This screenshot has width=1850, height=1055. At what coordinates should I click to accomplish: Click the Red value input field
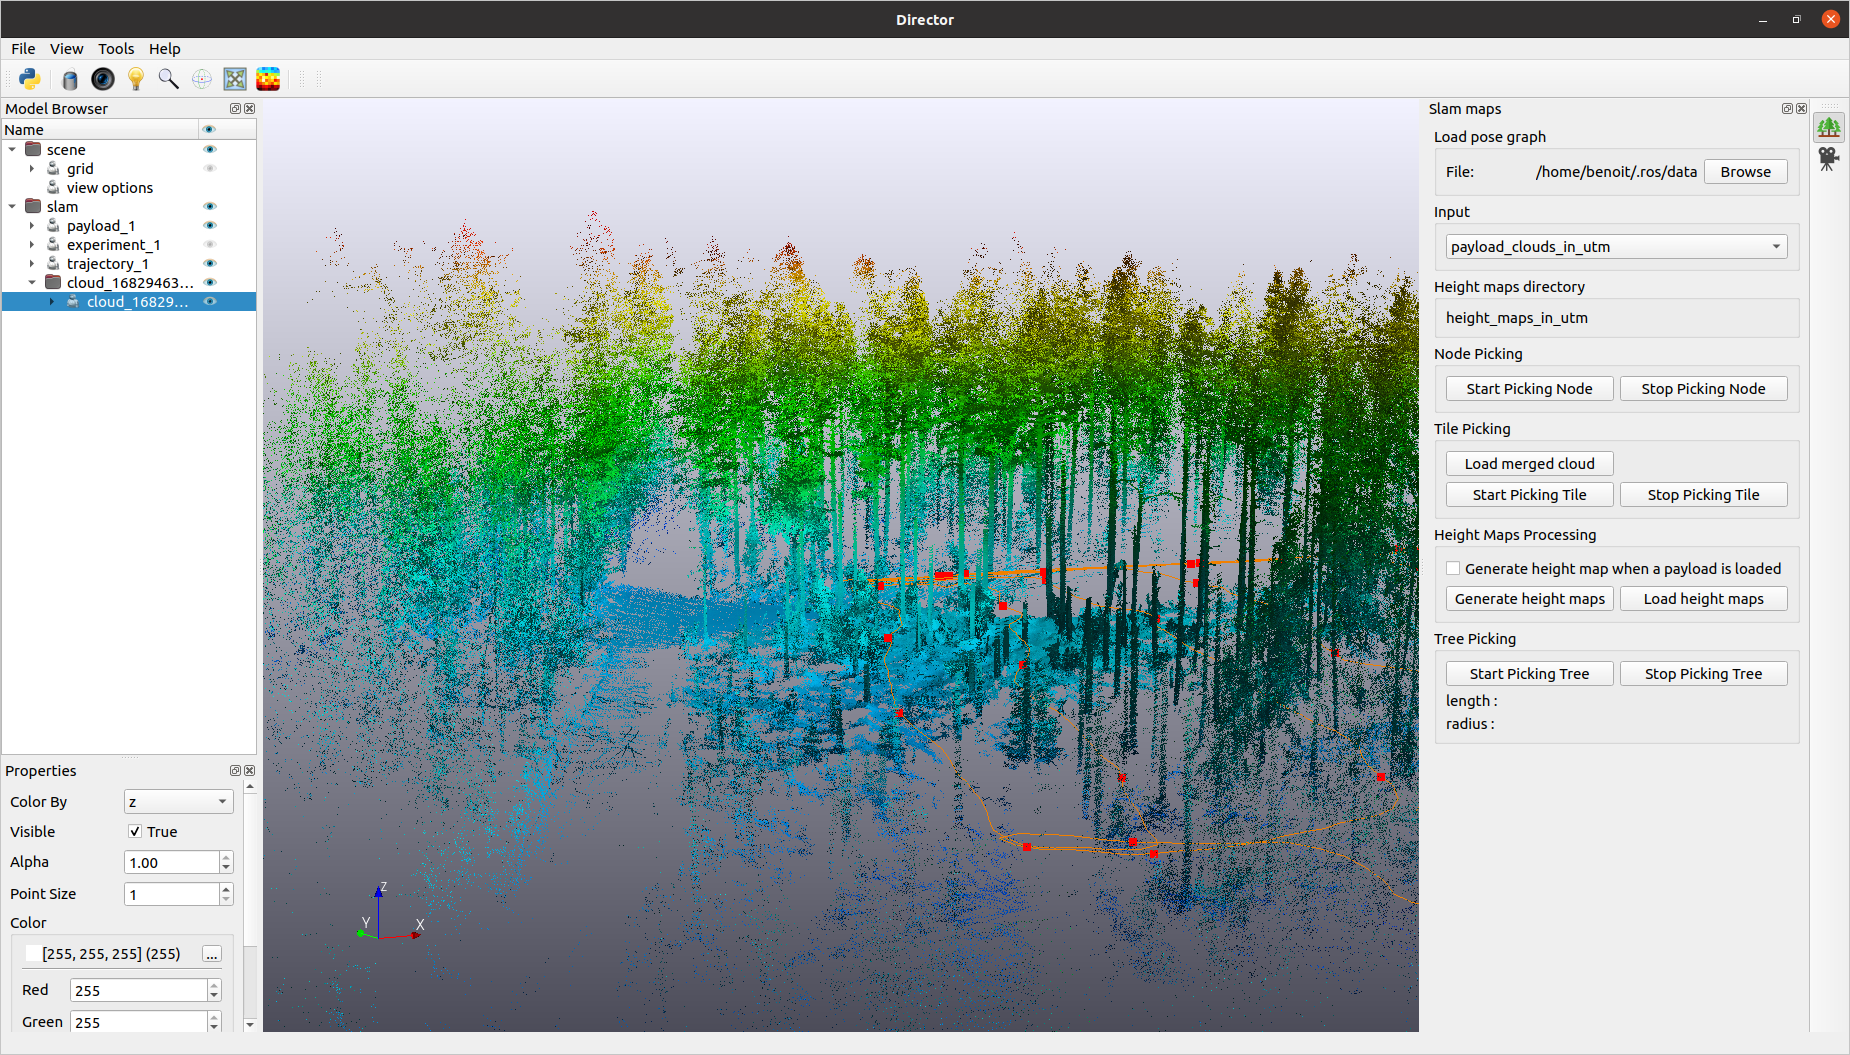coord(139,990)
